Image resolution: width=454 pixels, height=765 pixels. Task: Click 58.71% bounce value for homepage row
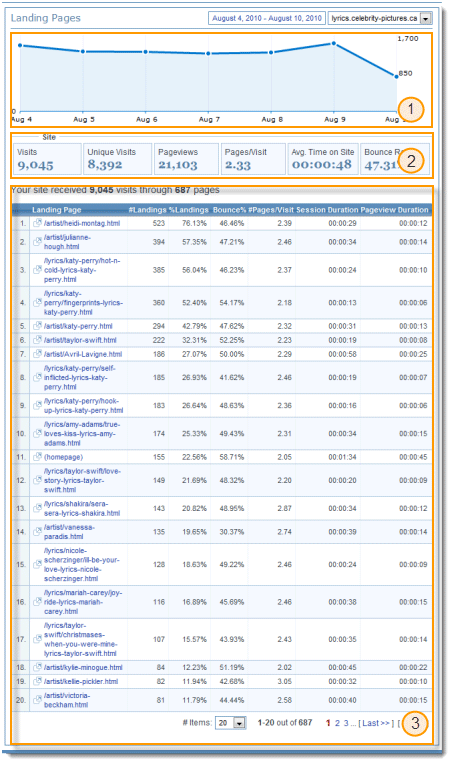[x=232, y=457]
